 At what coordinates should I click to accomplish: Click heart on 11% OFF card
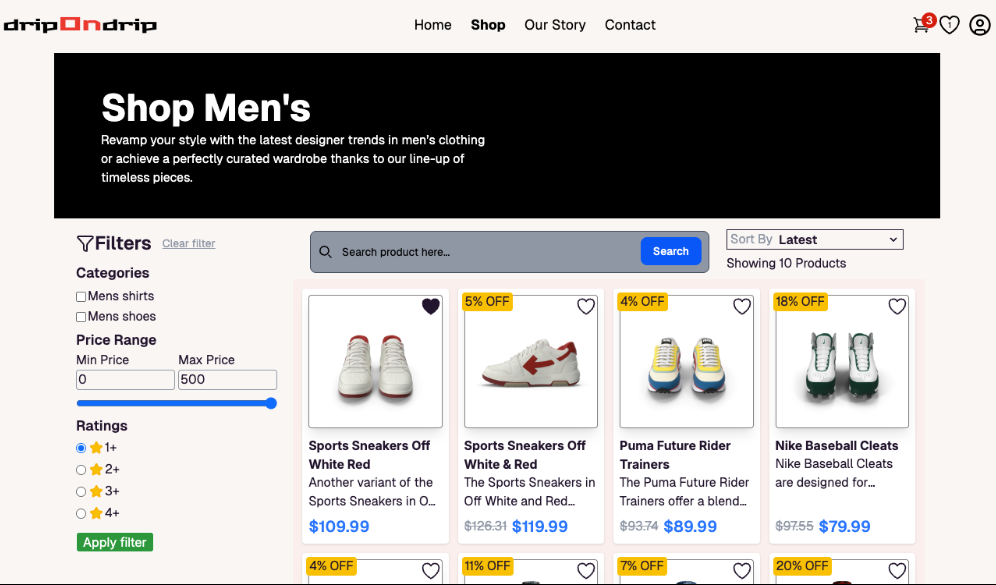(586, 570)
